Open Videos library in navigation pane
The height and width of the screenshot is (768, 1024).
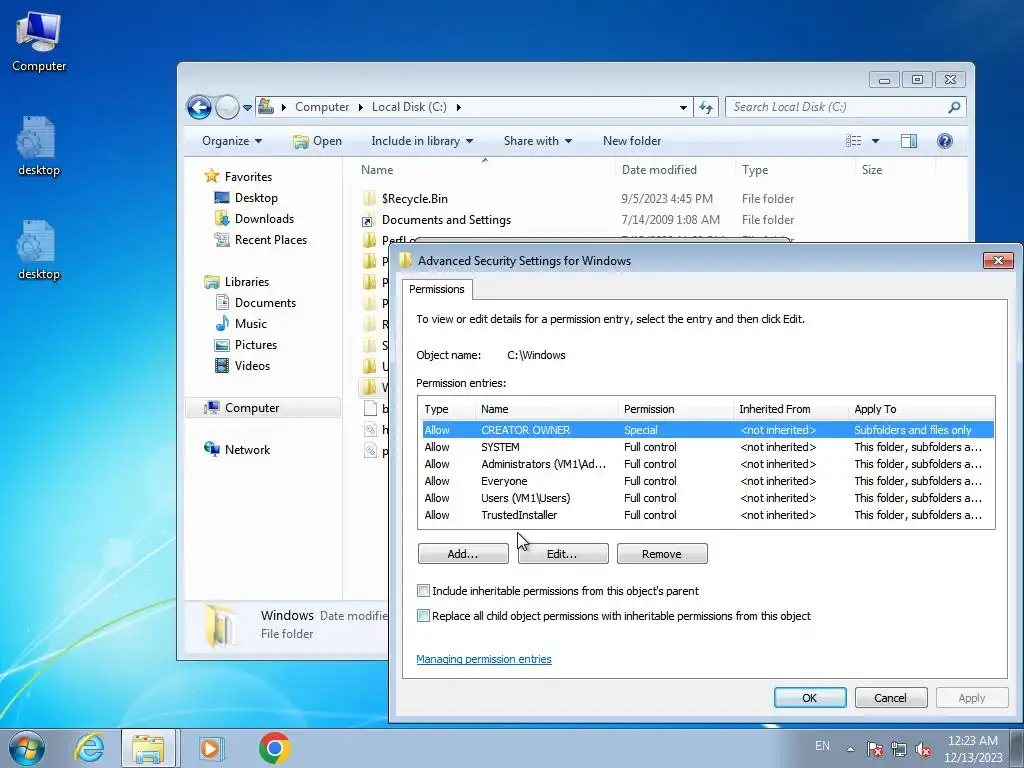point(242,366)
